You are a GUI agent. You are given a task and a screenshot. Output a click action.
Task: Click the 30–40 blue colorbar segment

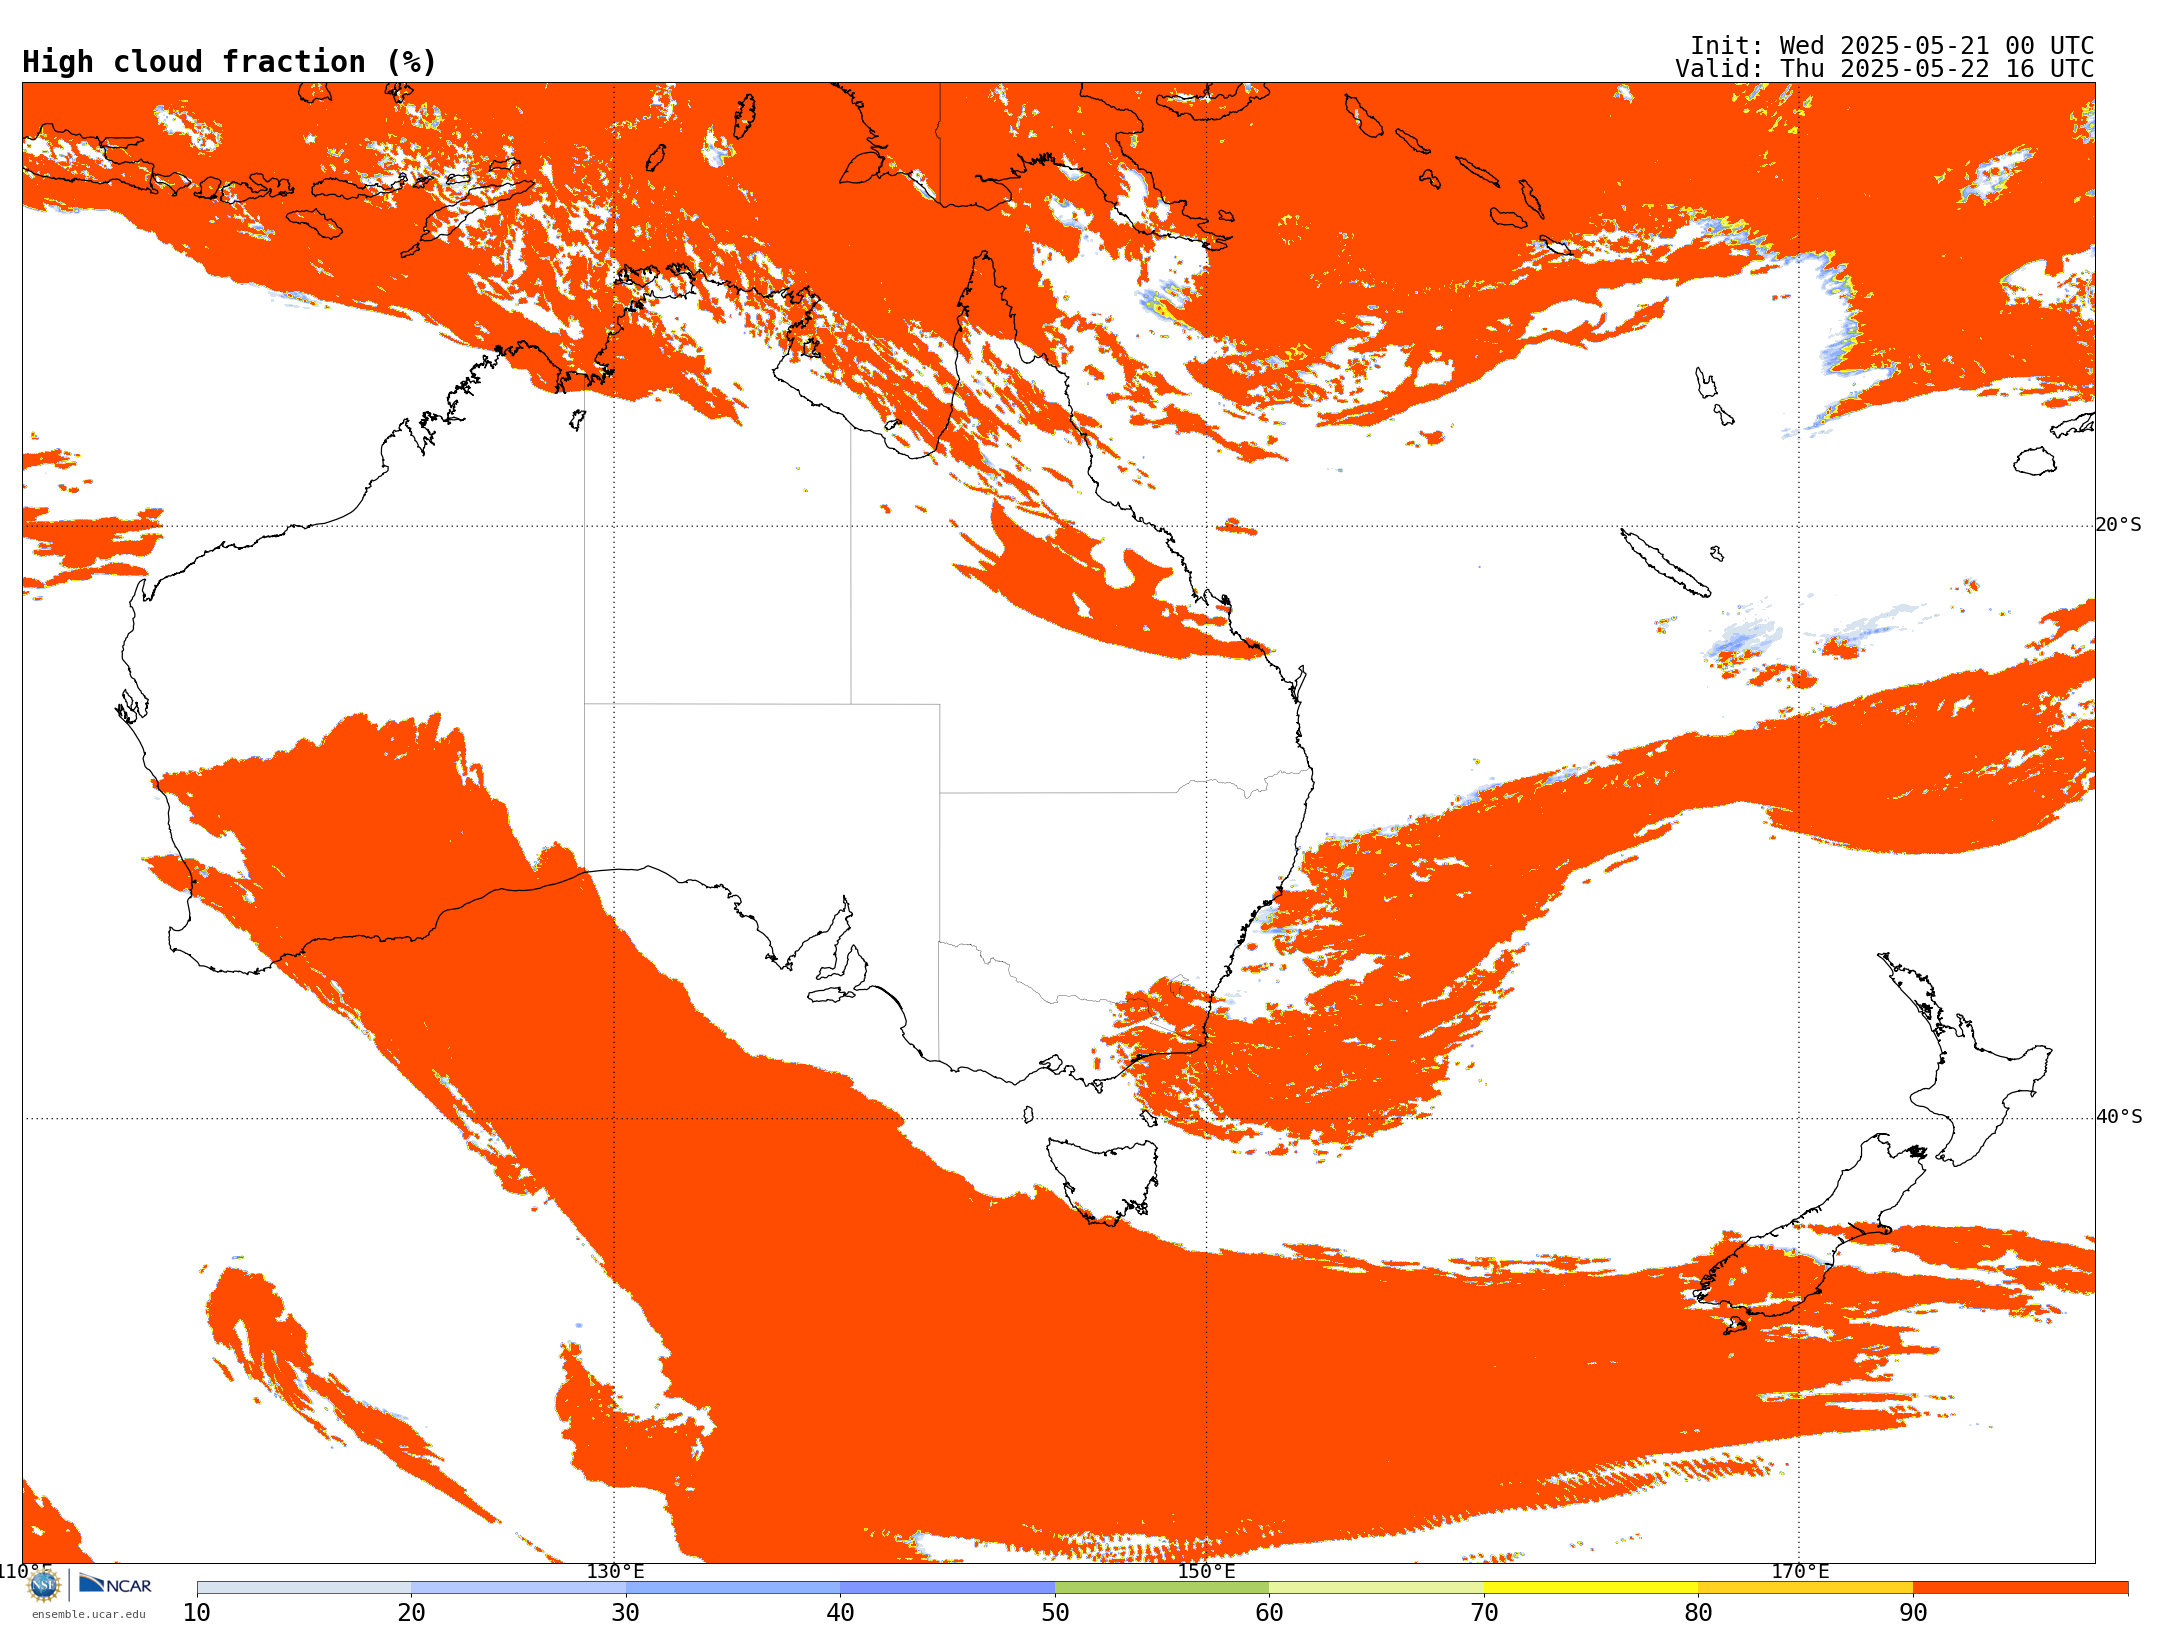tap(733, 1588)
